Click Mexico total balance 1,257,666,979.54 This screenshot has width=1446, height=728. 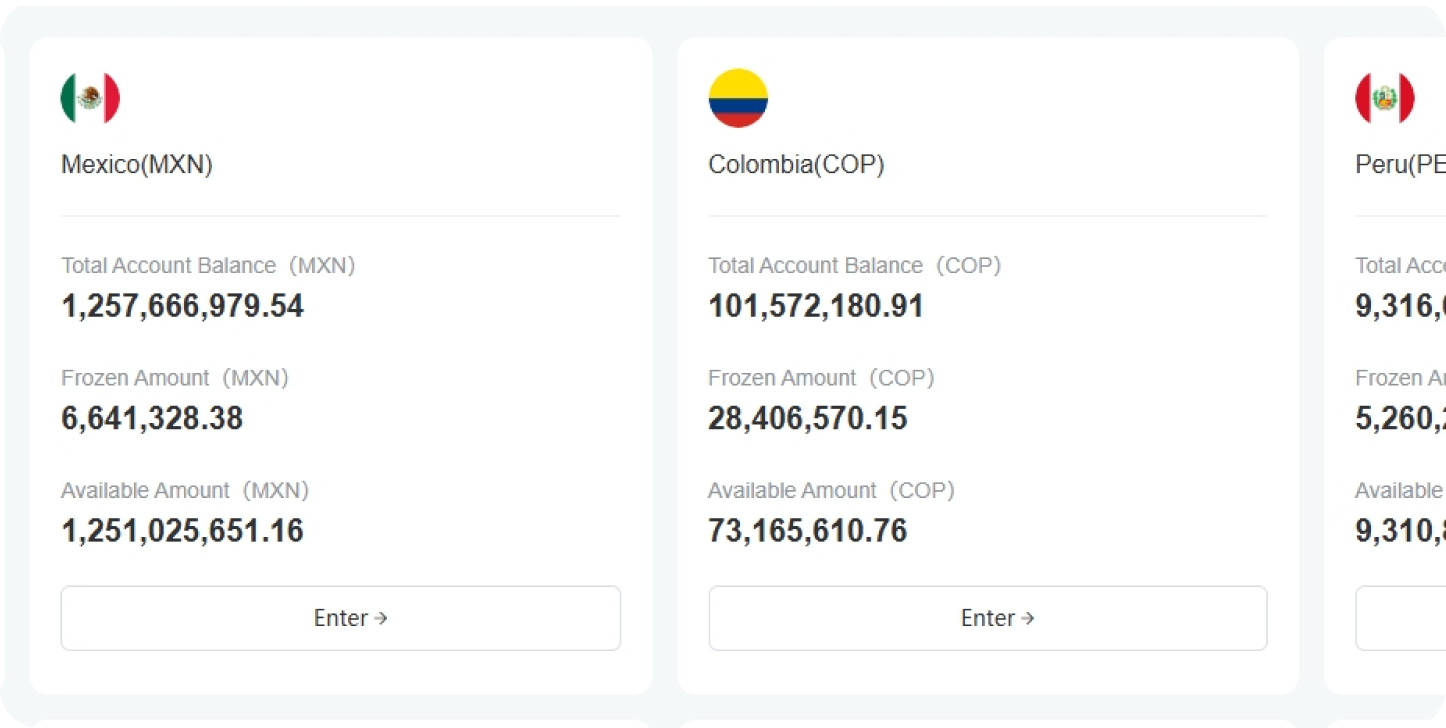[183, 306]
